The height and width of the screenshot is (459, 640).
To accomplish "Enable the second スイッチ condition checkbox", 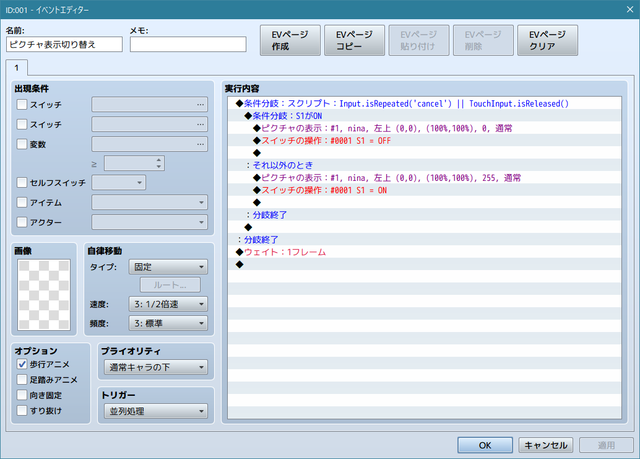I will coord(22,124).
